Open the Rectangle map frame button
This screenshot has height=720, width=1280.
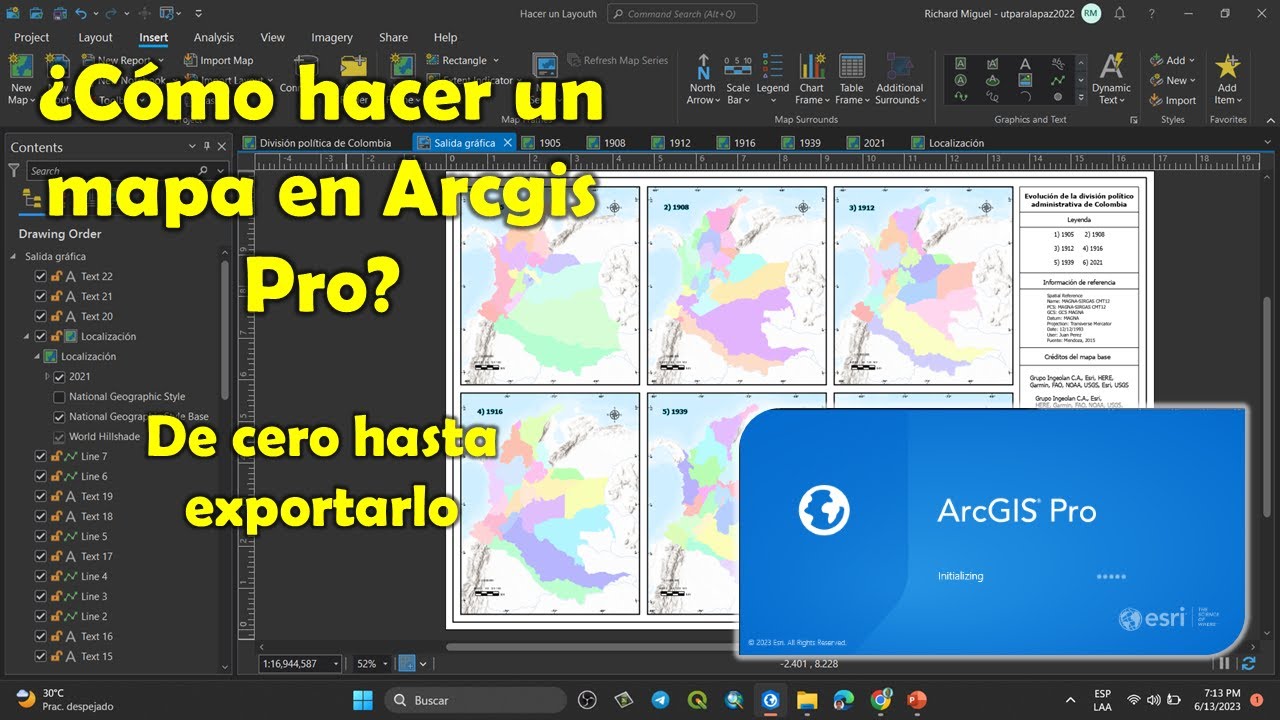pos(462,60)
